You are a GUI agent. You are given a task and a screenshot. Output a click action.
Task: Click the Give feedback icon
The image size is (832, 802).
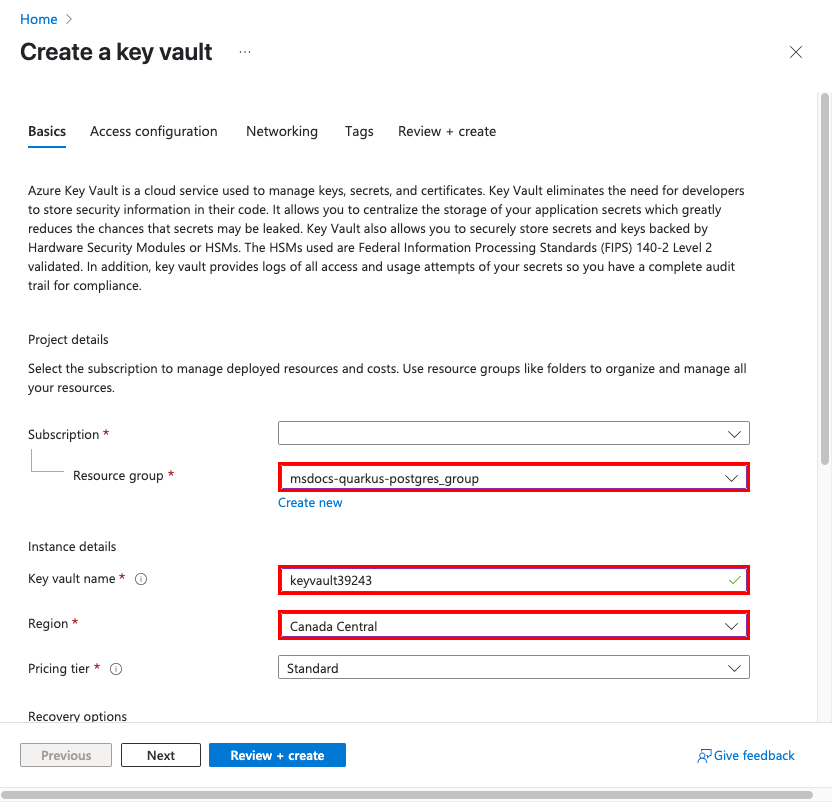pyautogui.click(x=704, y=756)
